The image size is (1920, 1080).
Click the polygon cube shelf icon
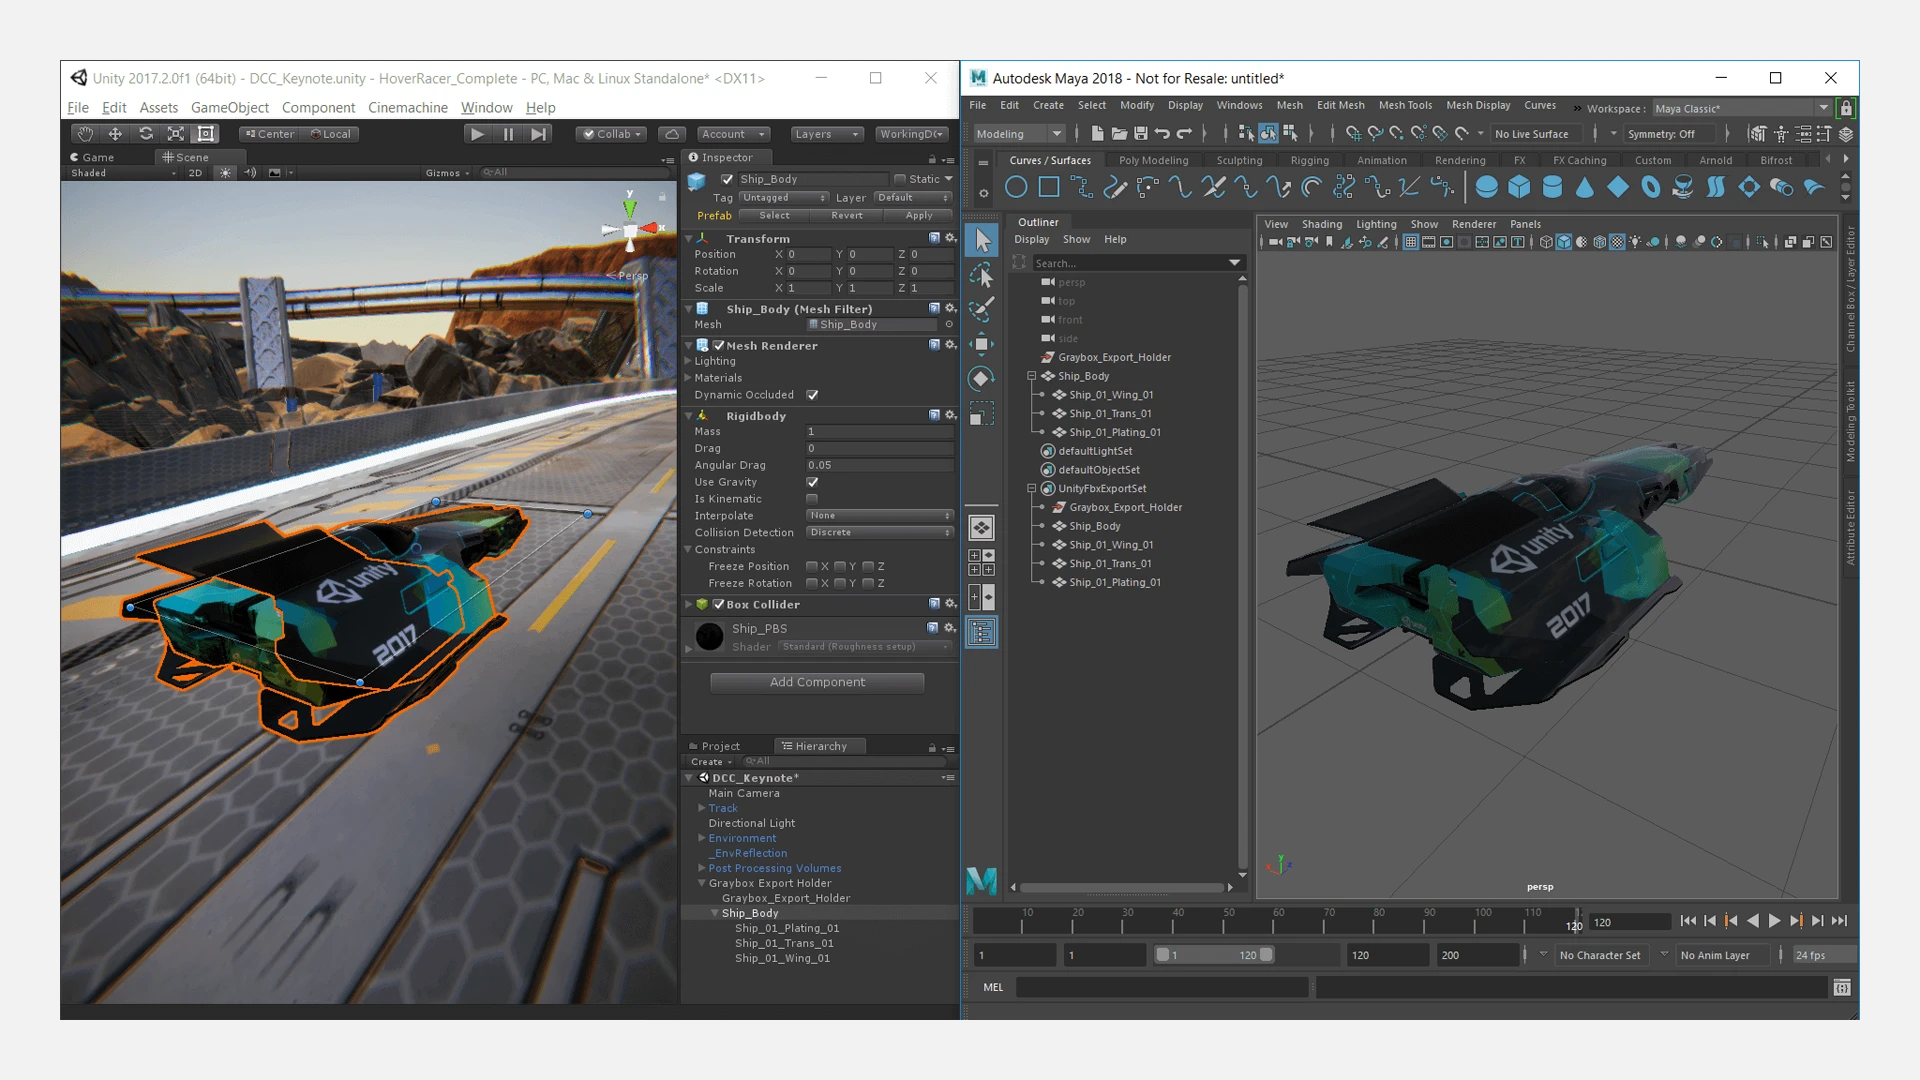[1519, 187]
